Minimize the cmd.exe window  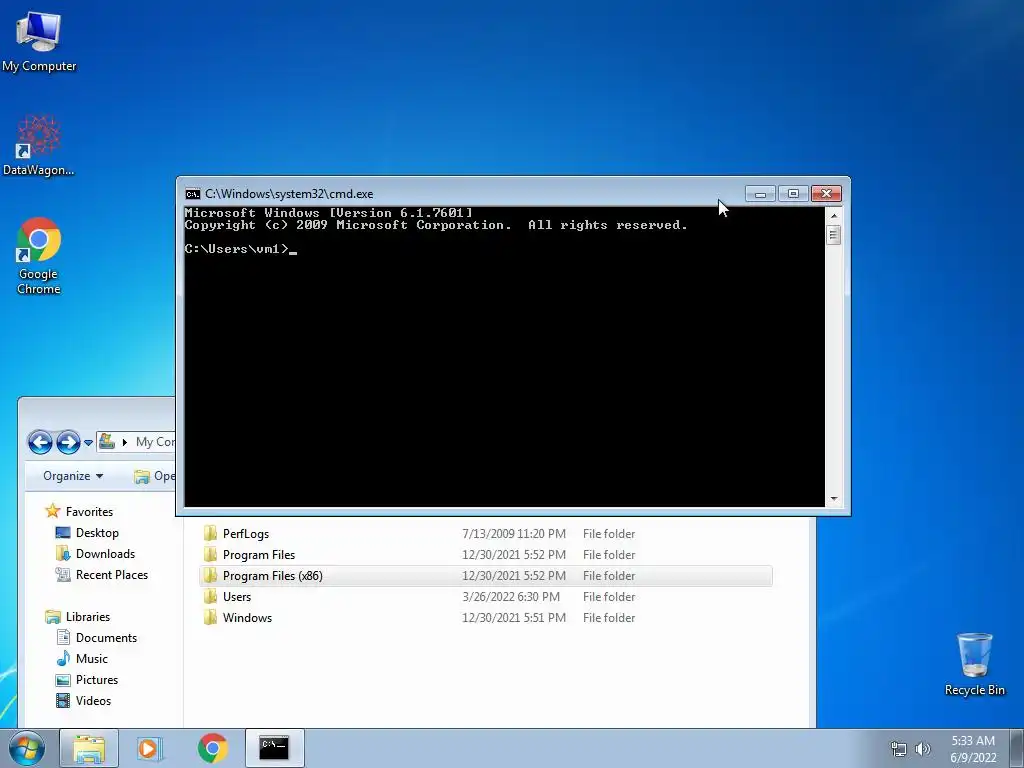pos(760,194)
